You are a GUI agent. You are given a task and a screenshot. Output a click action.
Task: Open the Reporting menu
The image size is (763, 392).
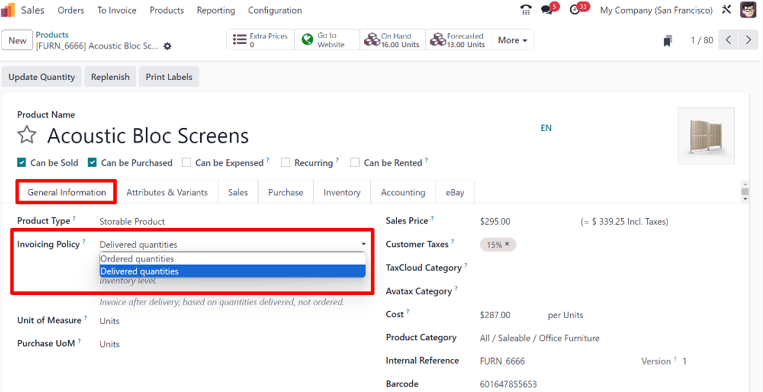pos(216,10)
